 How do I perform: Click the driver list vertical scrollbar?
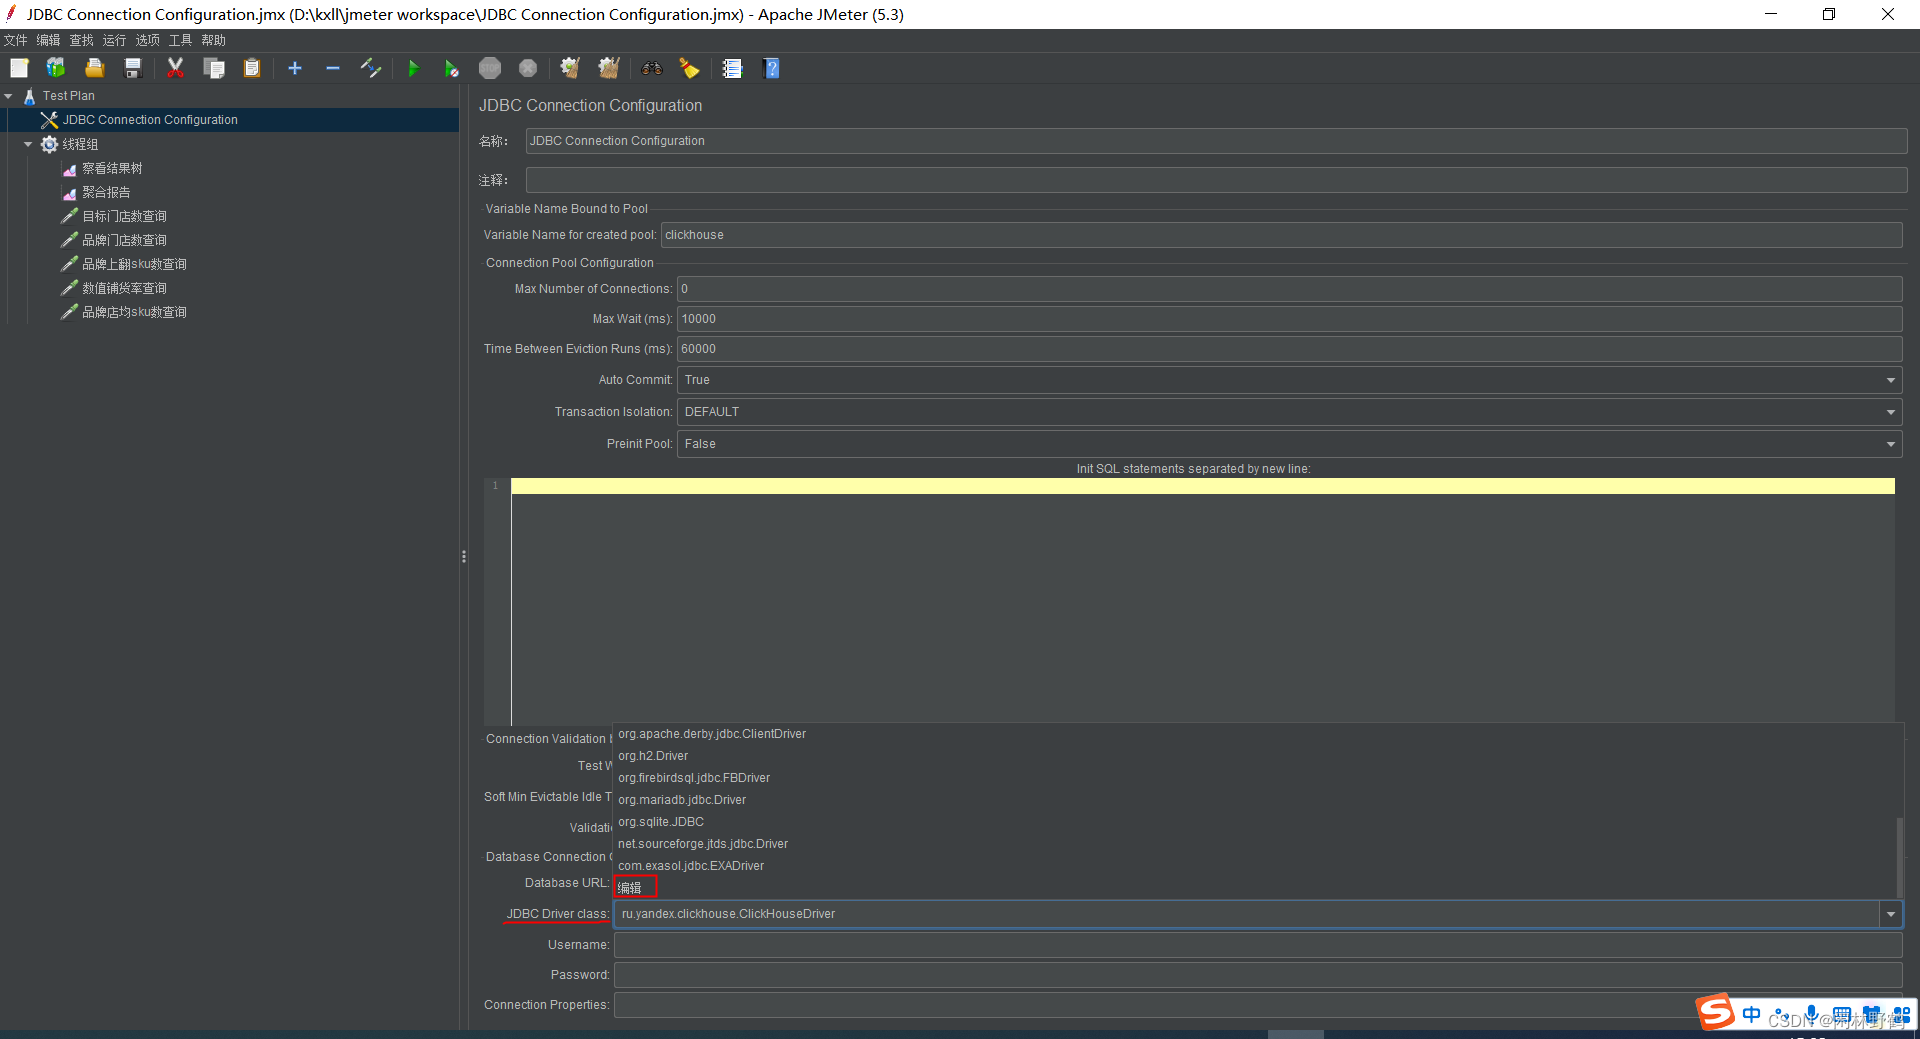pyautogui.click(x=1900, y=857)
